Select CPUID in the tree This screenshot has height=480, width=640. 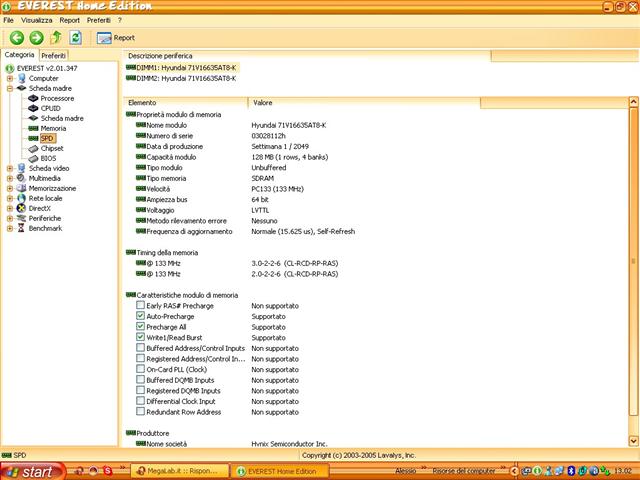pyautogui.click(x=51, y=108)
